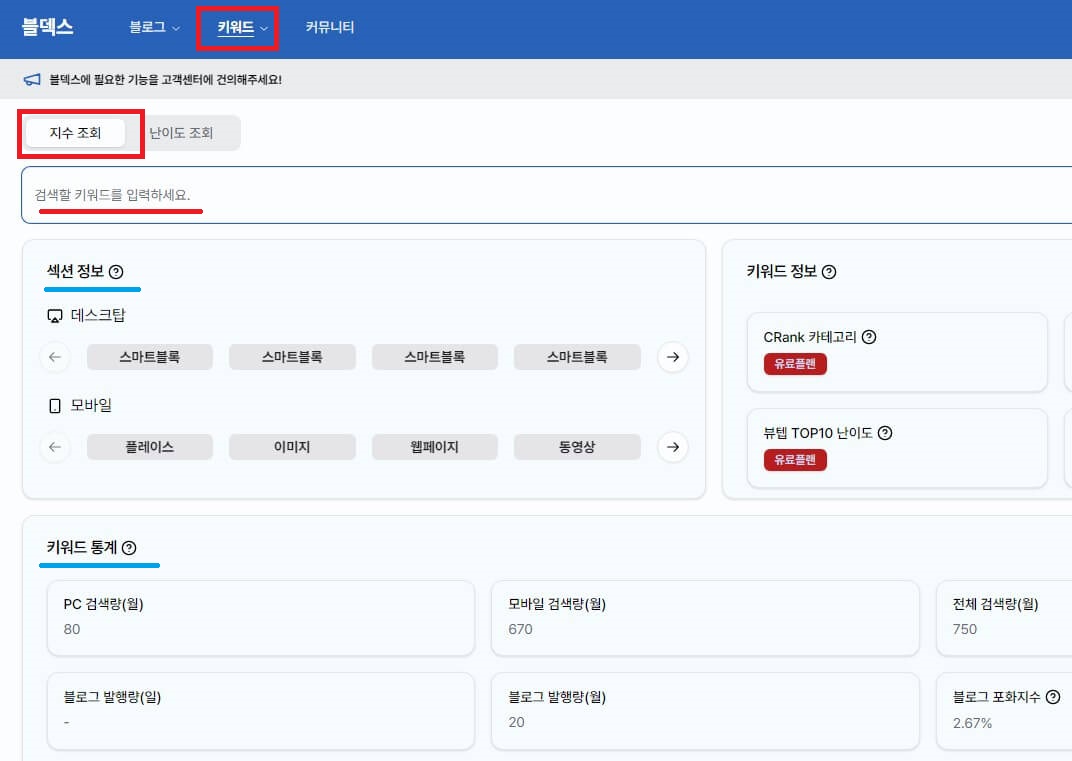
Task: Select the 이미지 section chip
Action: pyautogui.click(x=292, y=447)
